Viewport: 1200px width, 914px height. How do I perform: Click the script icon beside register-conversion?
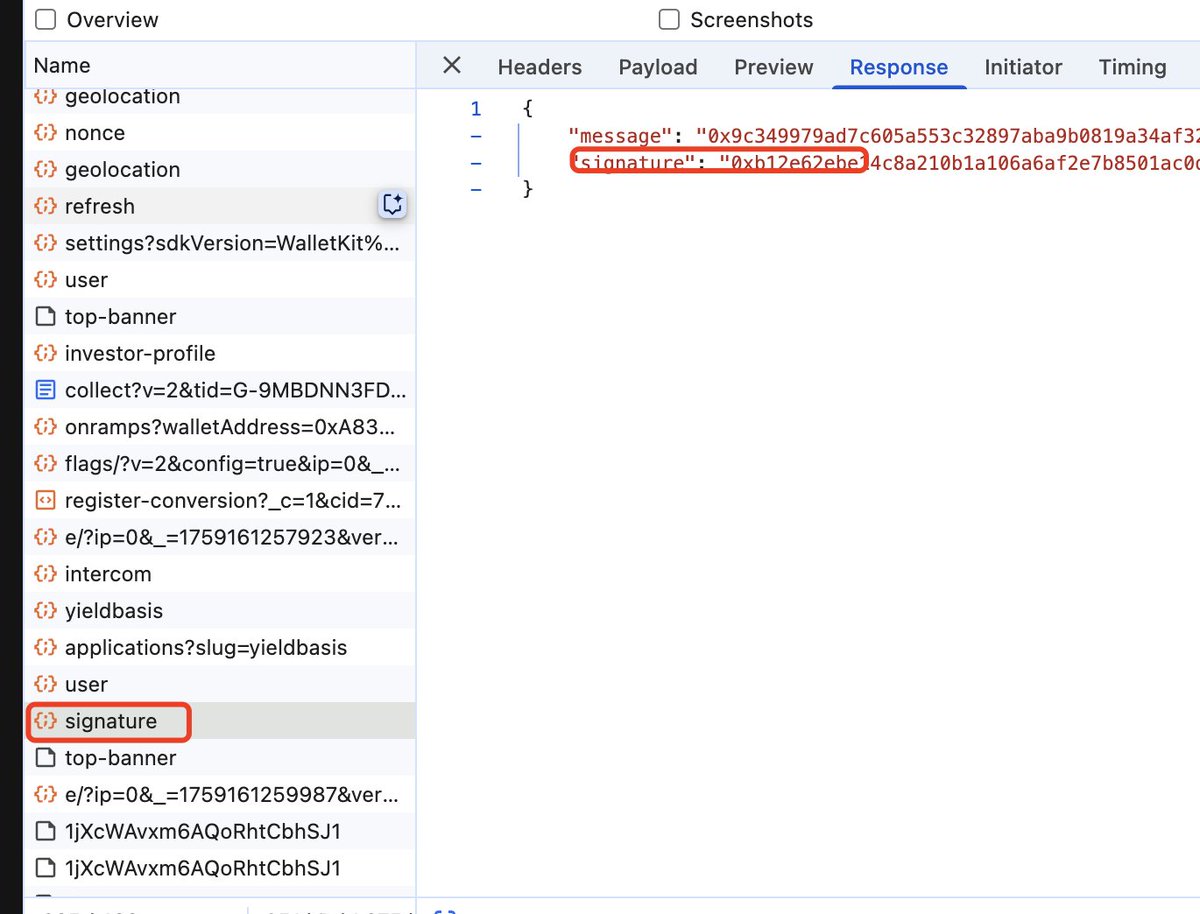[45, 500]
